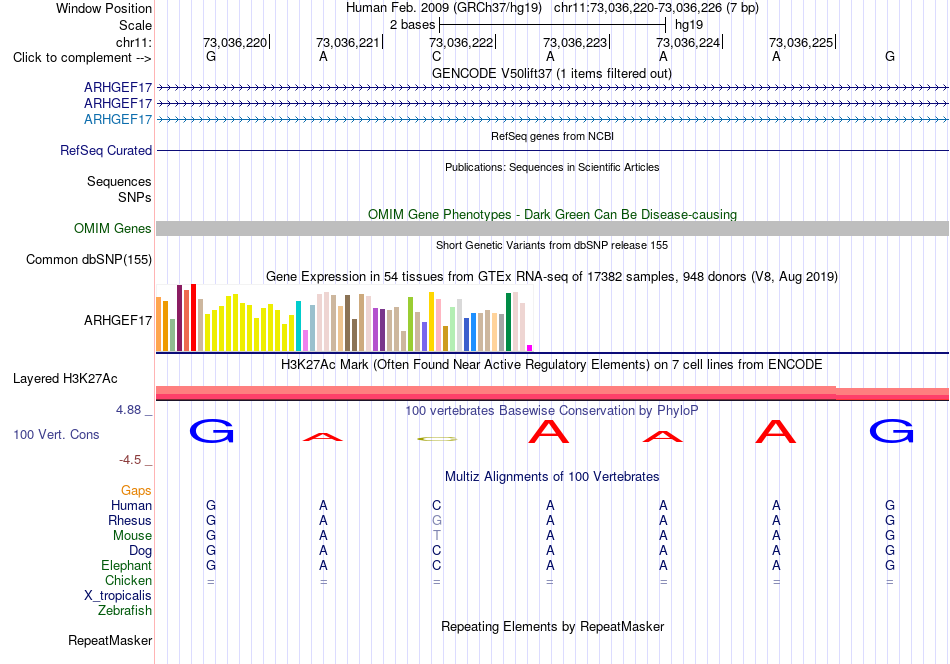Click the SNPs track label
The height and width of the screenshot is (664, 950).
point(135,198)
